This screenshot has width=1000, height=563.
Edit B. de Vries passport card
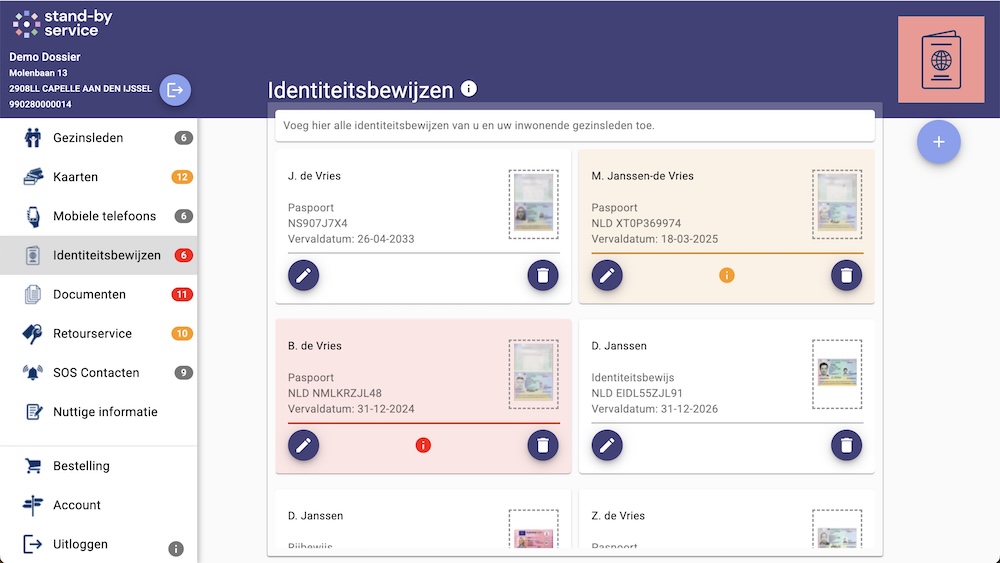(x=304, y=445)
